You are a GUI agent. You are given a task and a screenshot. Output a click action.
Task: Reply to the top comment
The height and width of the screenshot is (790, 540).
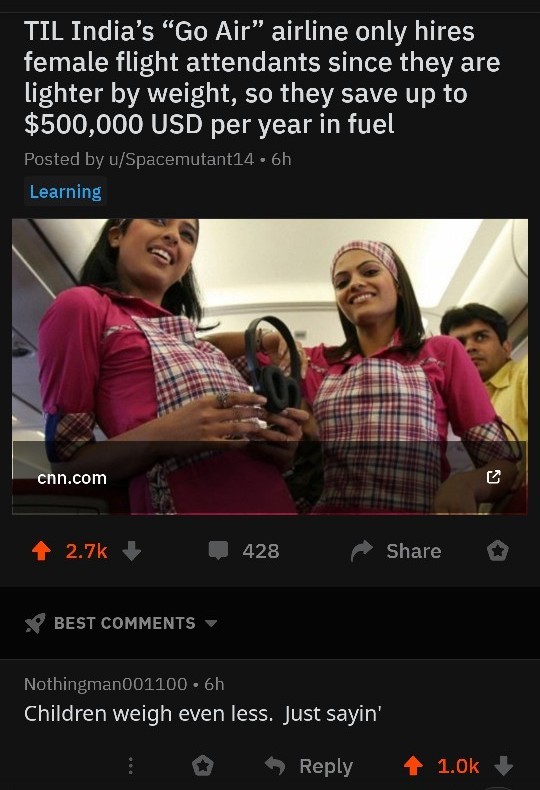tap(309, 766)
